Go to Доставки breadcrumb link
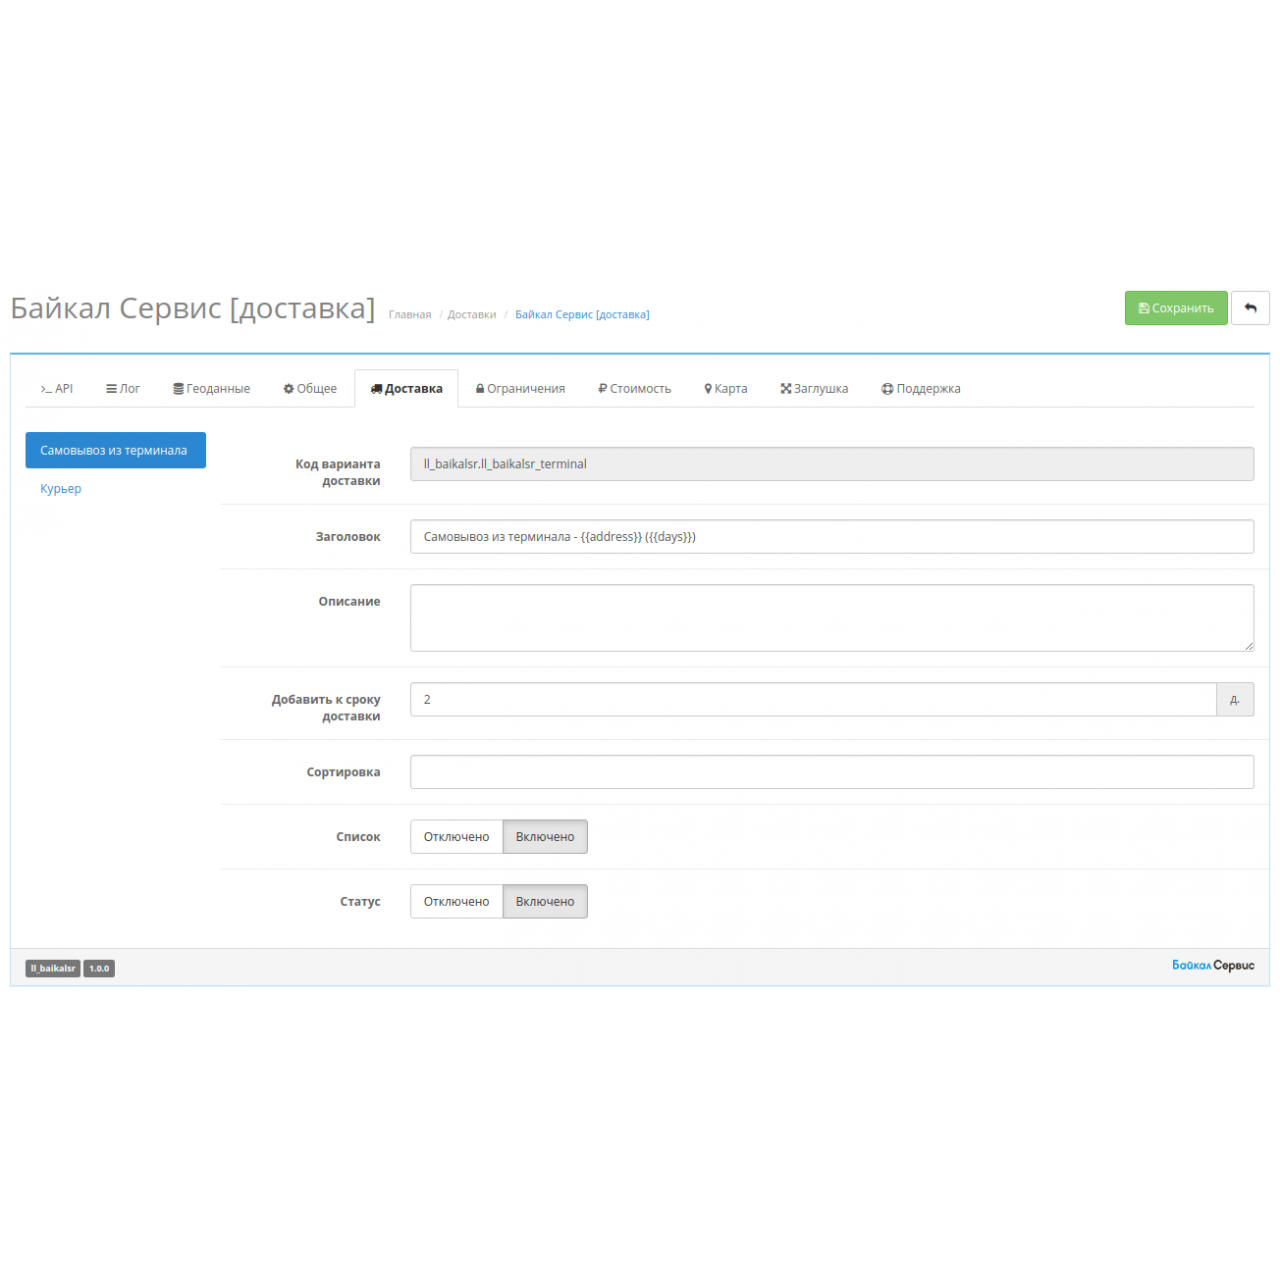The width and height of the screenshot is (1280, 1280). tap(472, 314)
